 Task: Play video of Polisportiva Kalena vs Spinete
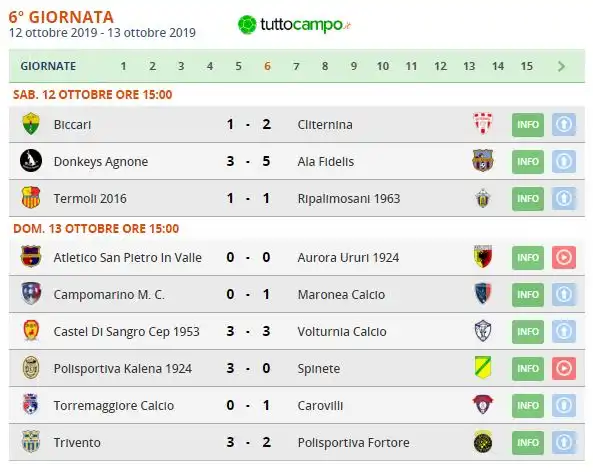[x=564, y=368]
